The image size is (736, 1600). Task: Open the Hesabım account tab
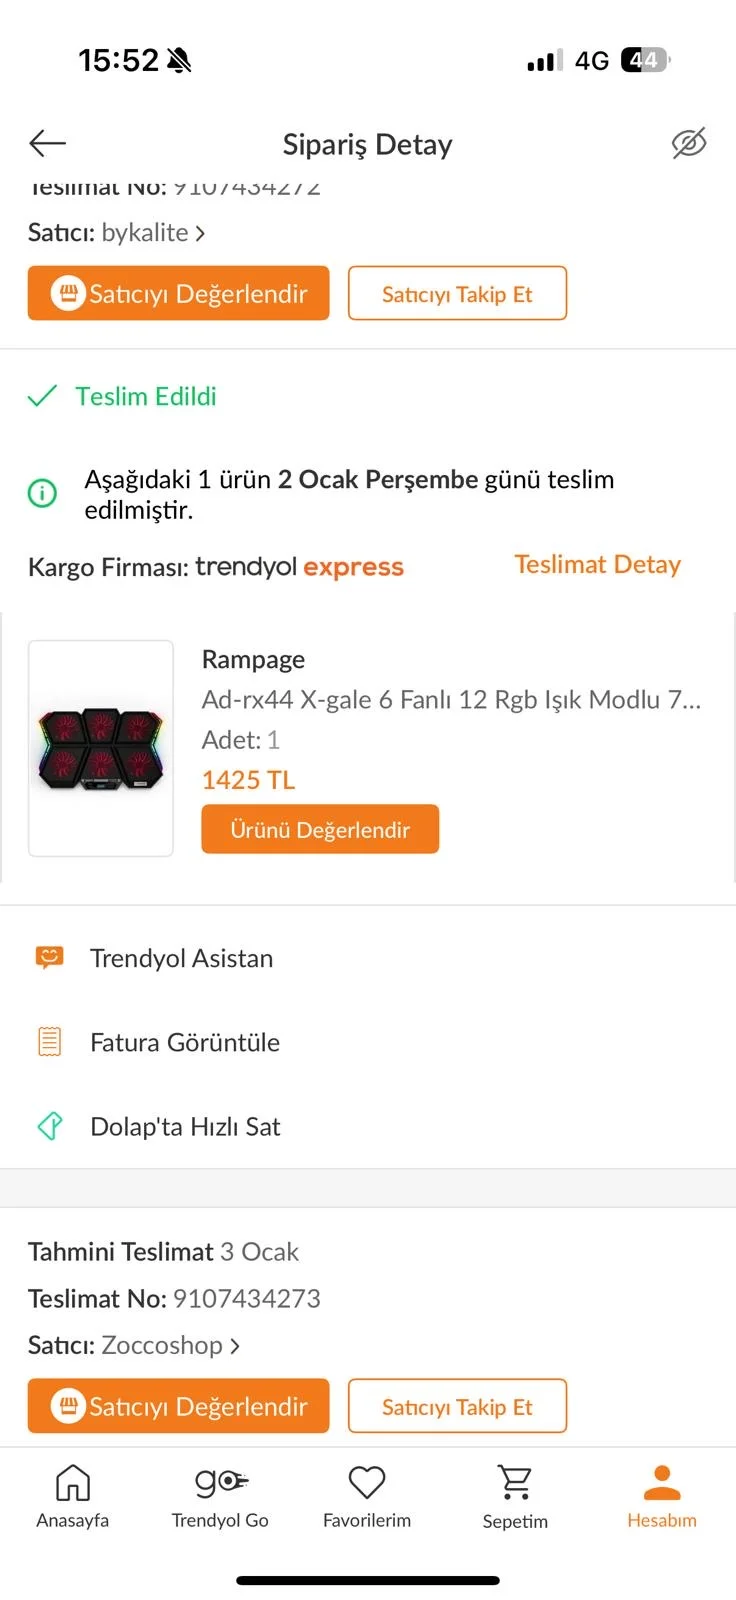tap(662, 1496)
